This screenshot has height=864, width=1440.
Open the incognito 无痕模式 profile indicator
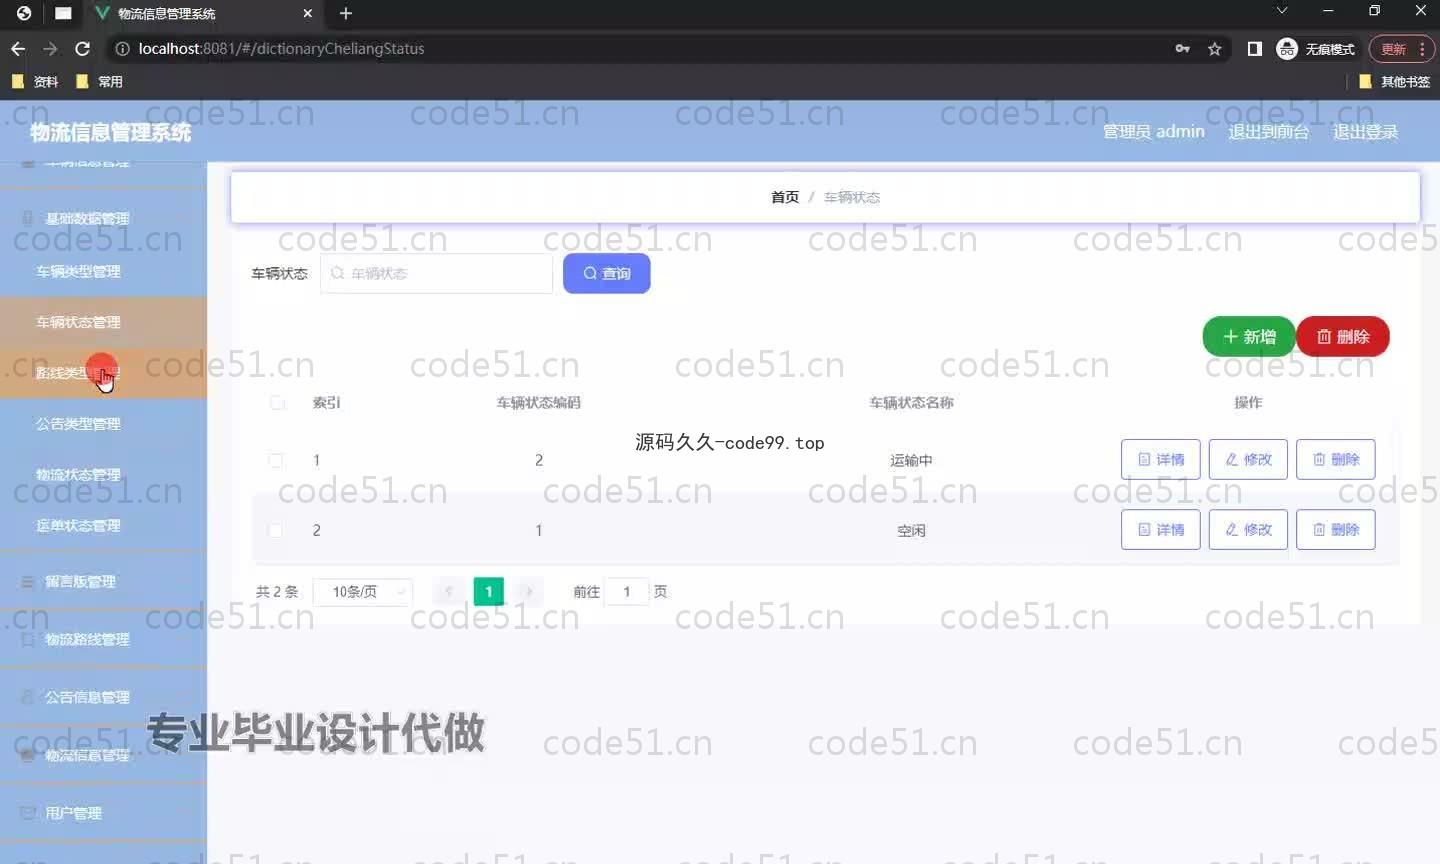tap(1316, 49)
